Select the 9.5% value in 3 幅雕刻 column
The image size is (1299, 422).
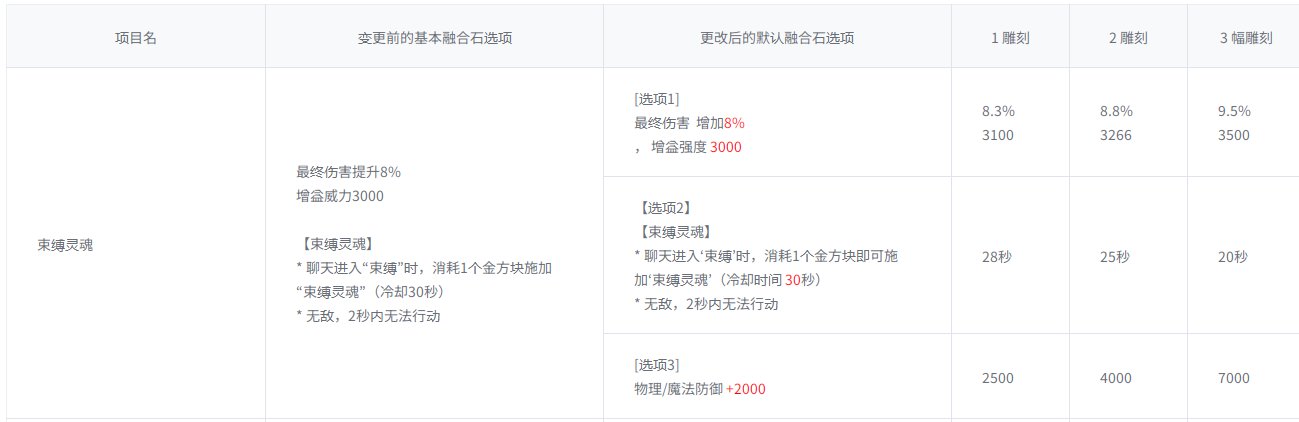[x=1234, y=111]
